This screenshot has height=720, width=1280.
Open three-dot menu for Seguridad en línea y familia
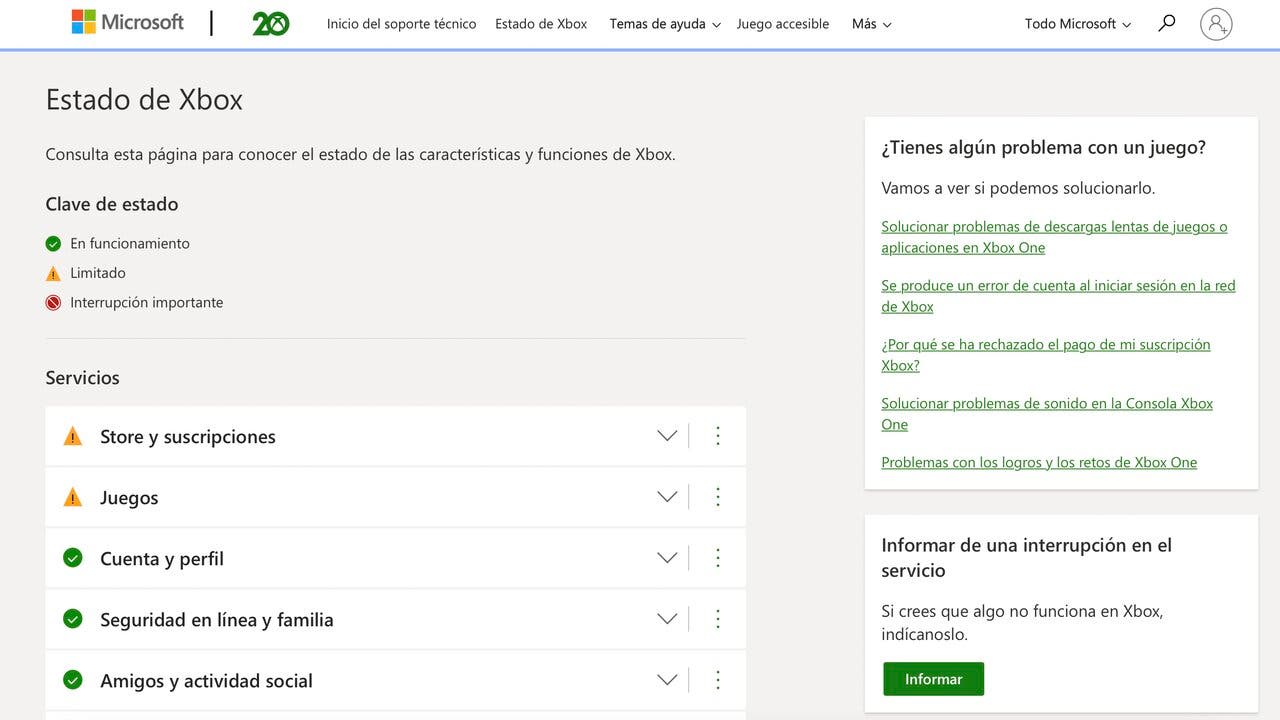click(718, 619)
